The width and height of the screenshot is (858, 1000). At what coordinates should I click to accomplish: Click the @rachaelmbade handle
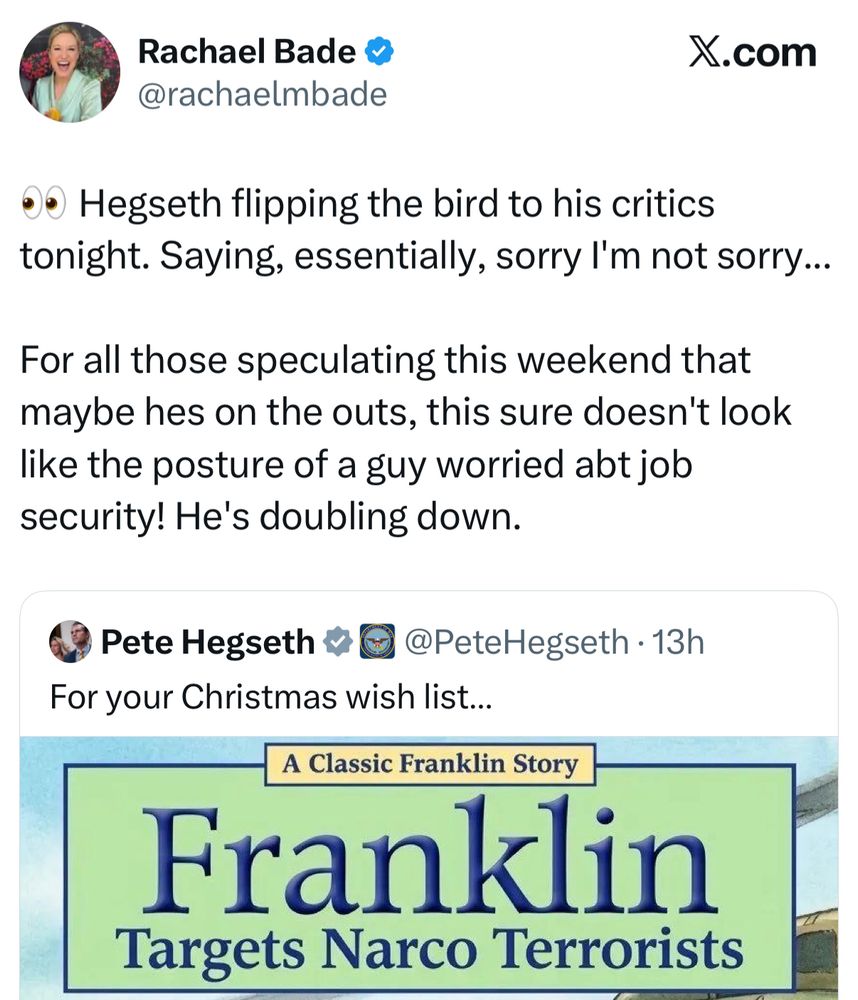tap(260, 94)
